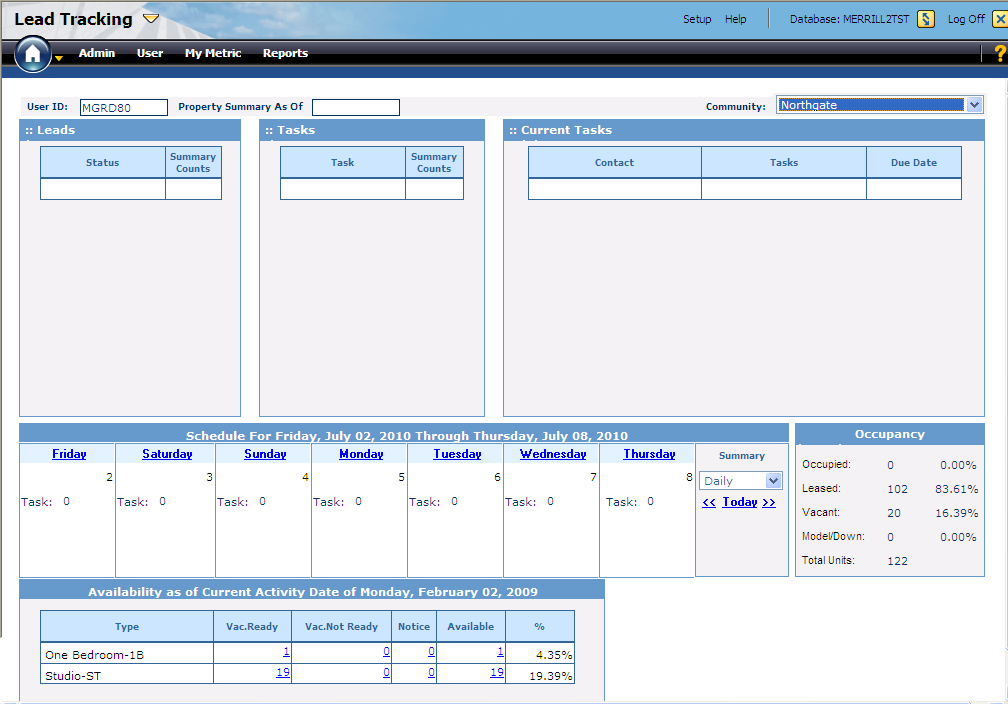Open the Help link in header
Screen dimensions: 1008x704
click(x=735, y=19)
